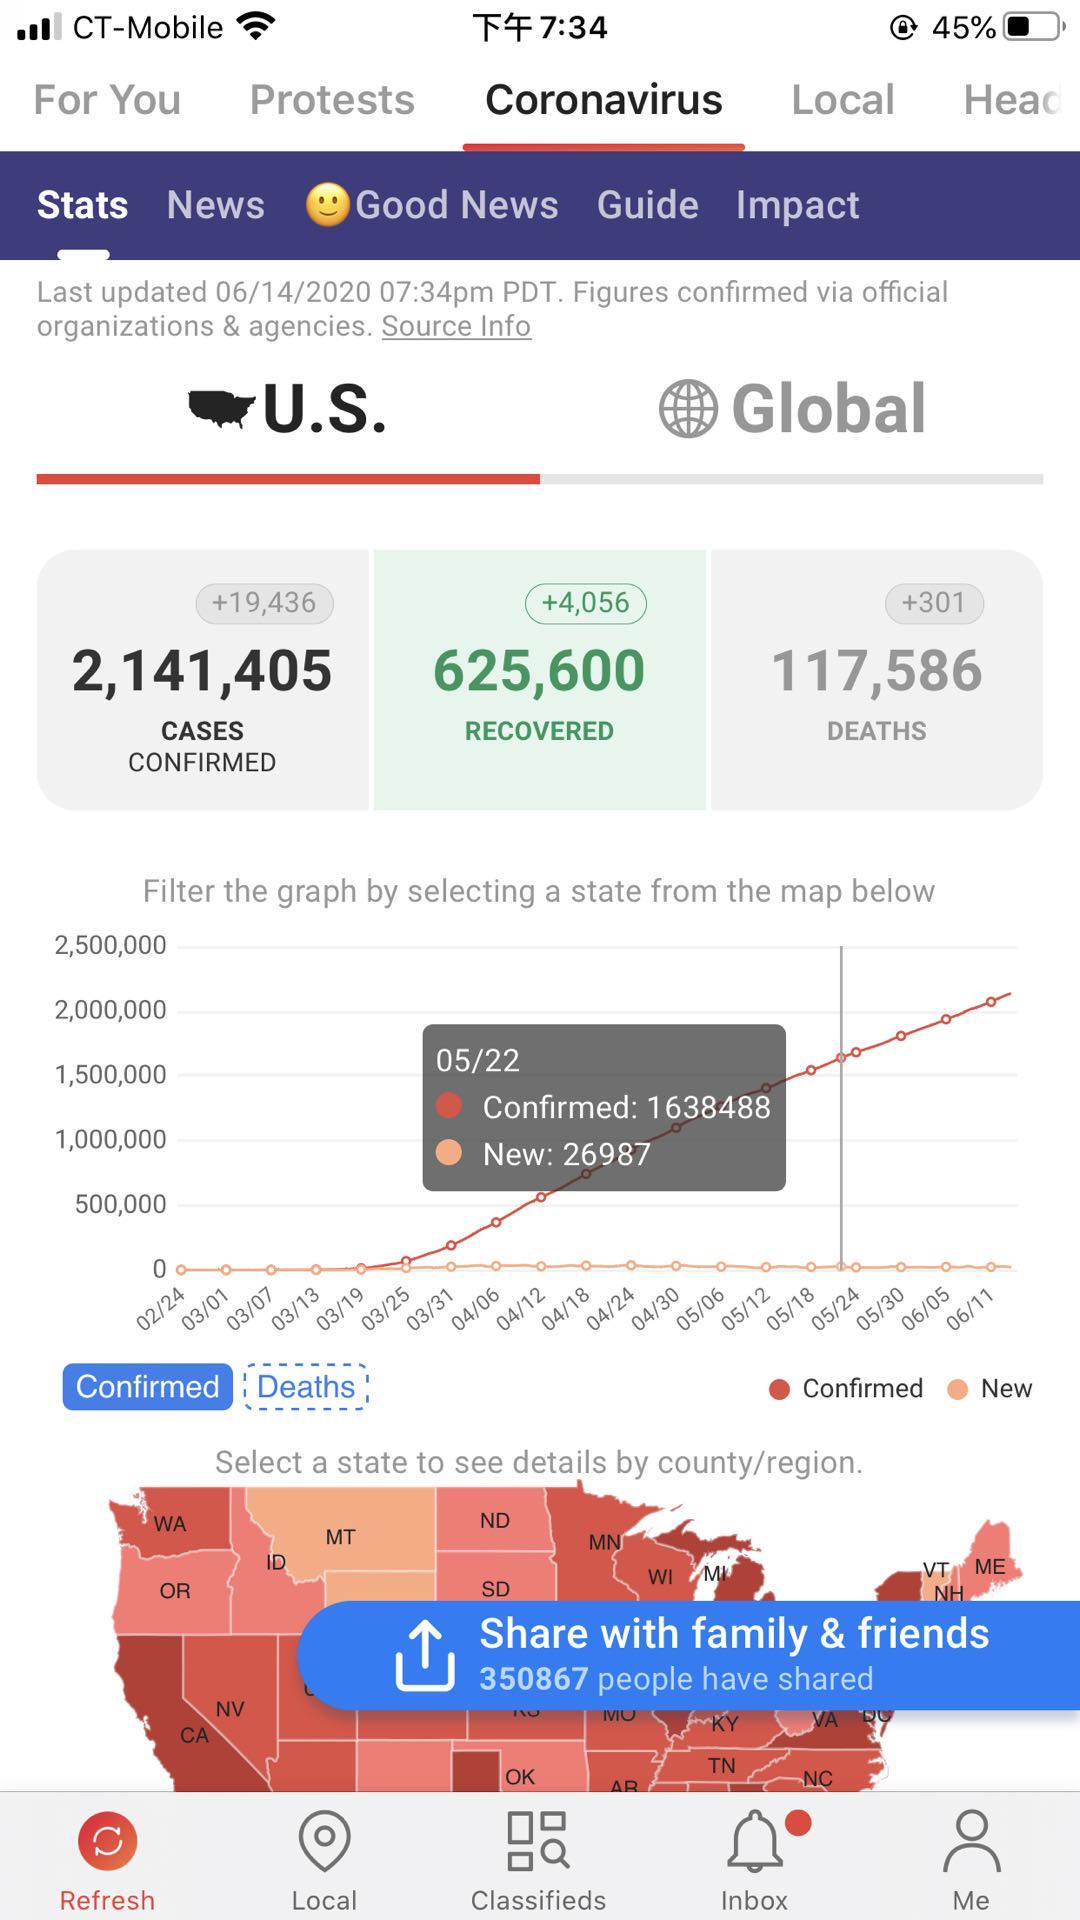Open the Me profile icon

(x=971, y=1841)
